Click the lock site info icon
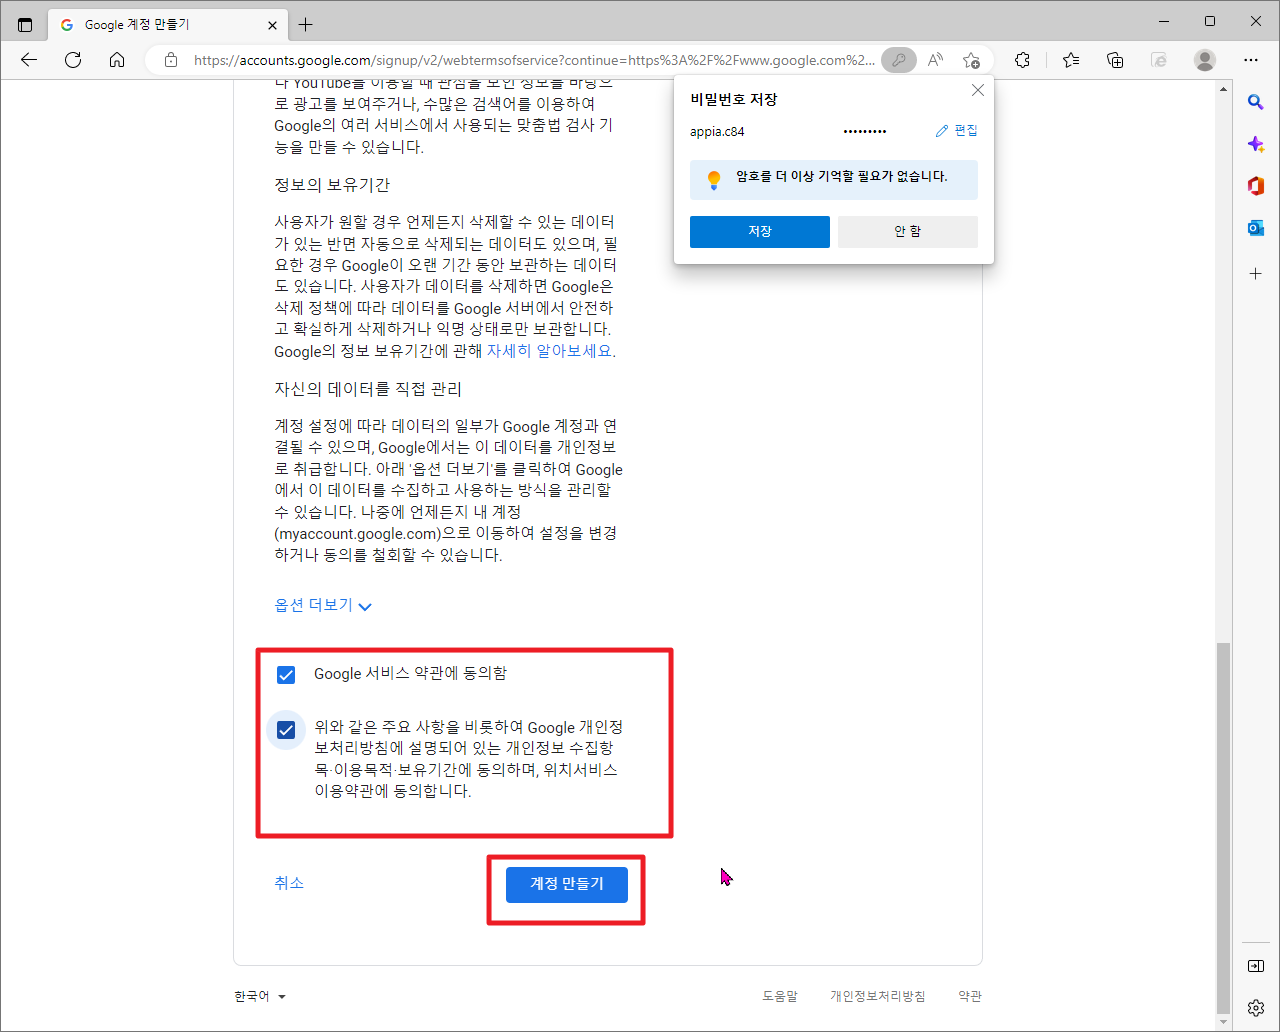 pos(171,60)
